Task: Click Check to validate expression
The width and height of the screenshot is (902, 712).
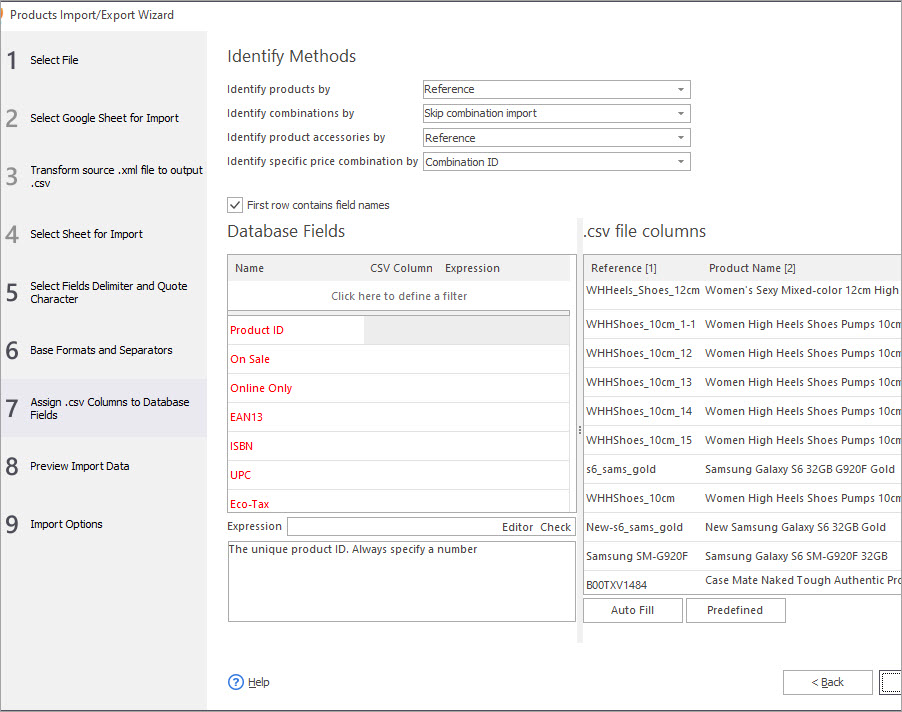Action: (555, 527)
